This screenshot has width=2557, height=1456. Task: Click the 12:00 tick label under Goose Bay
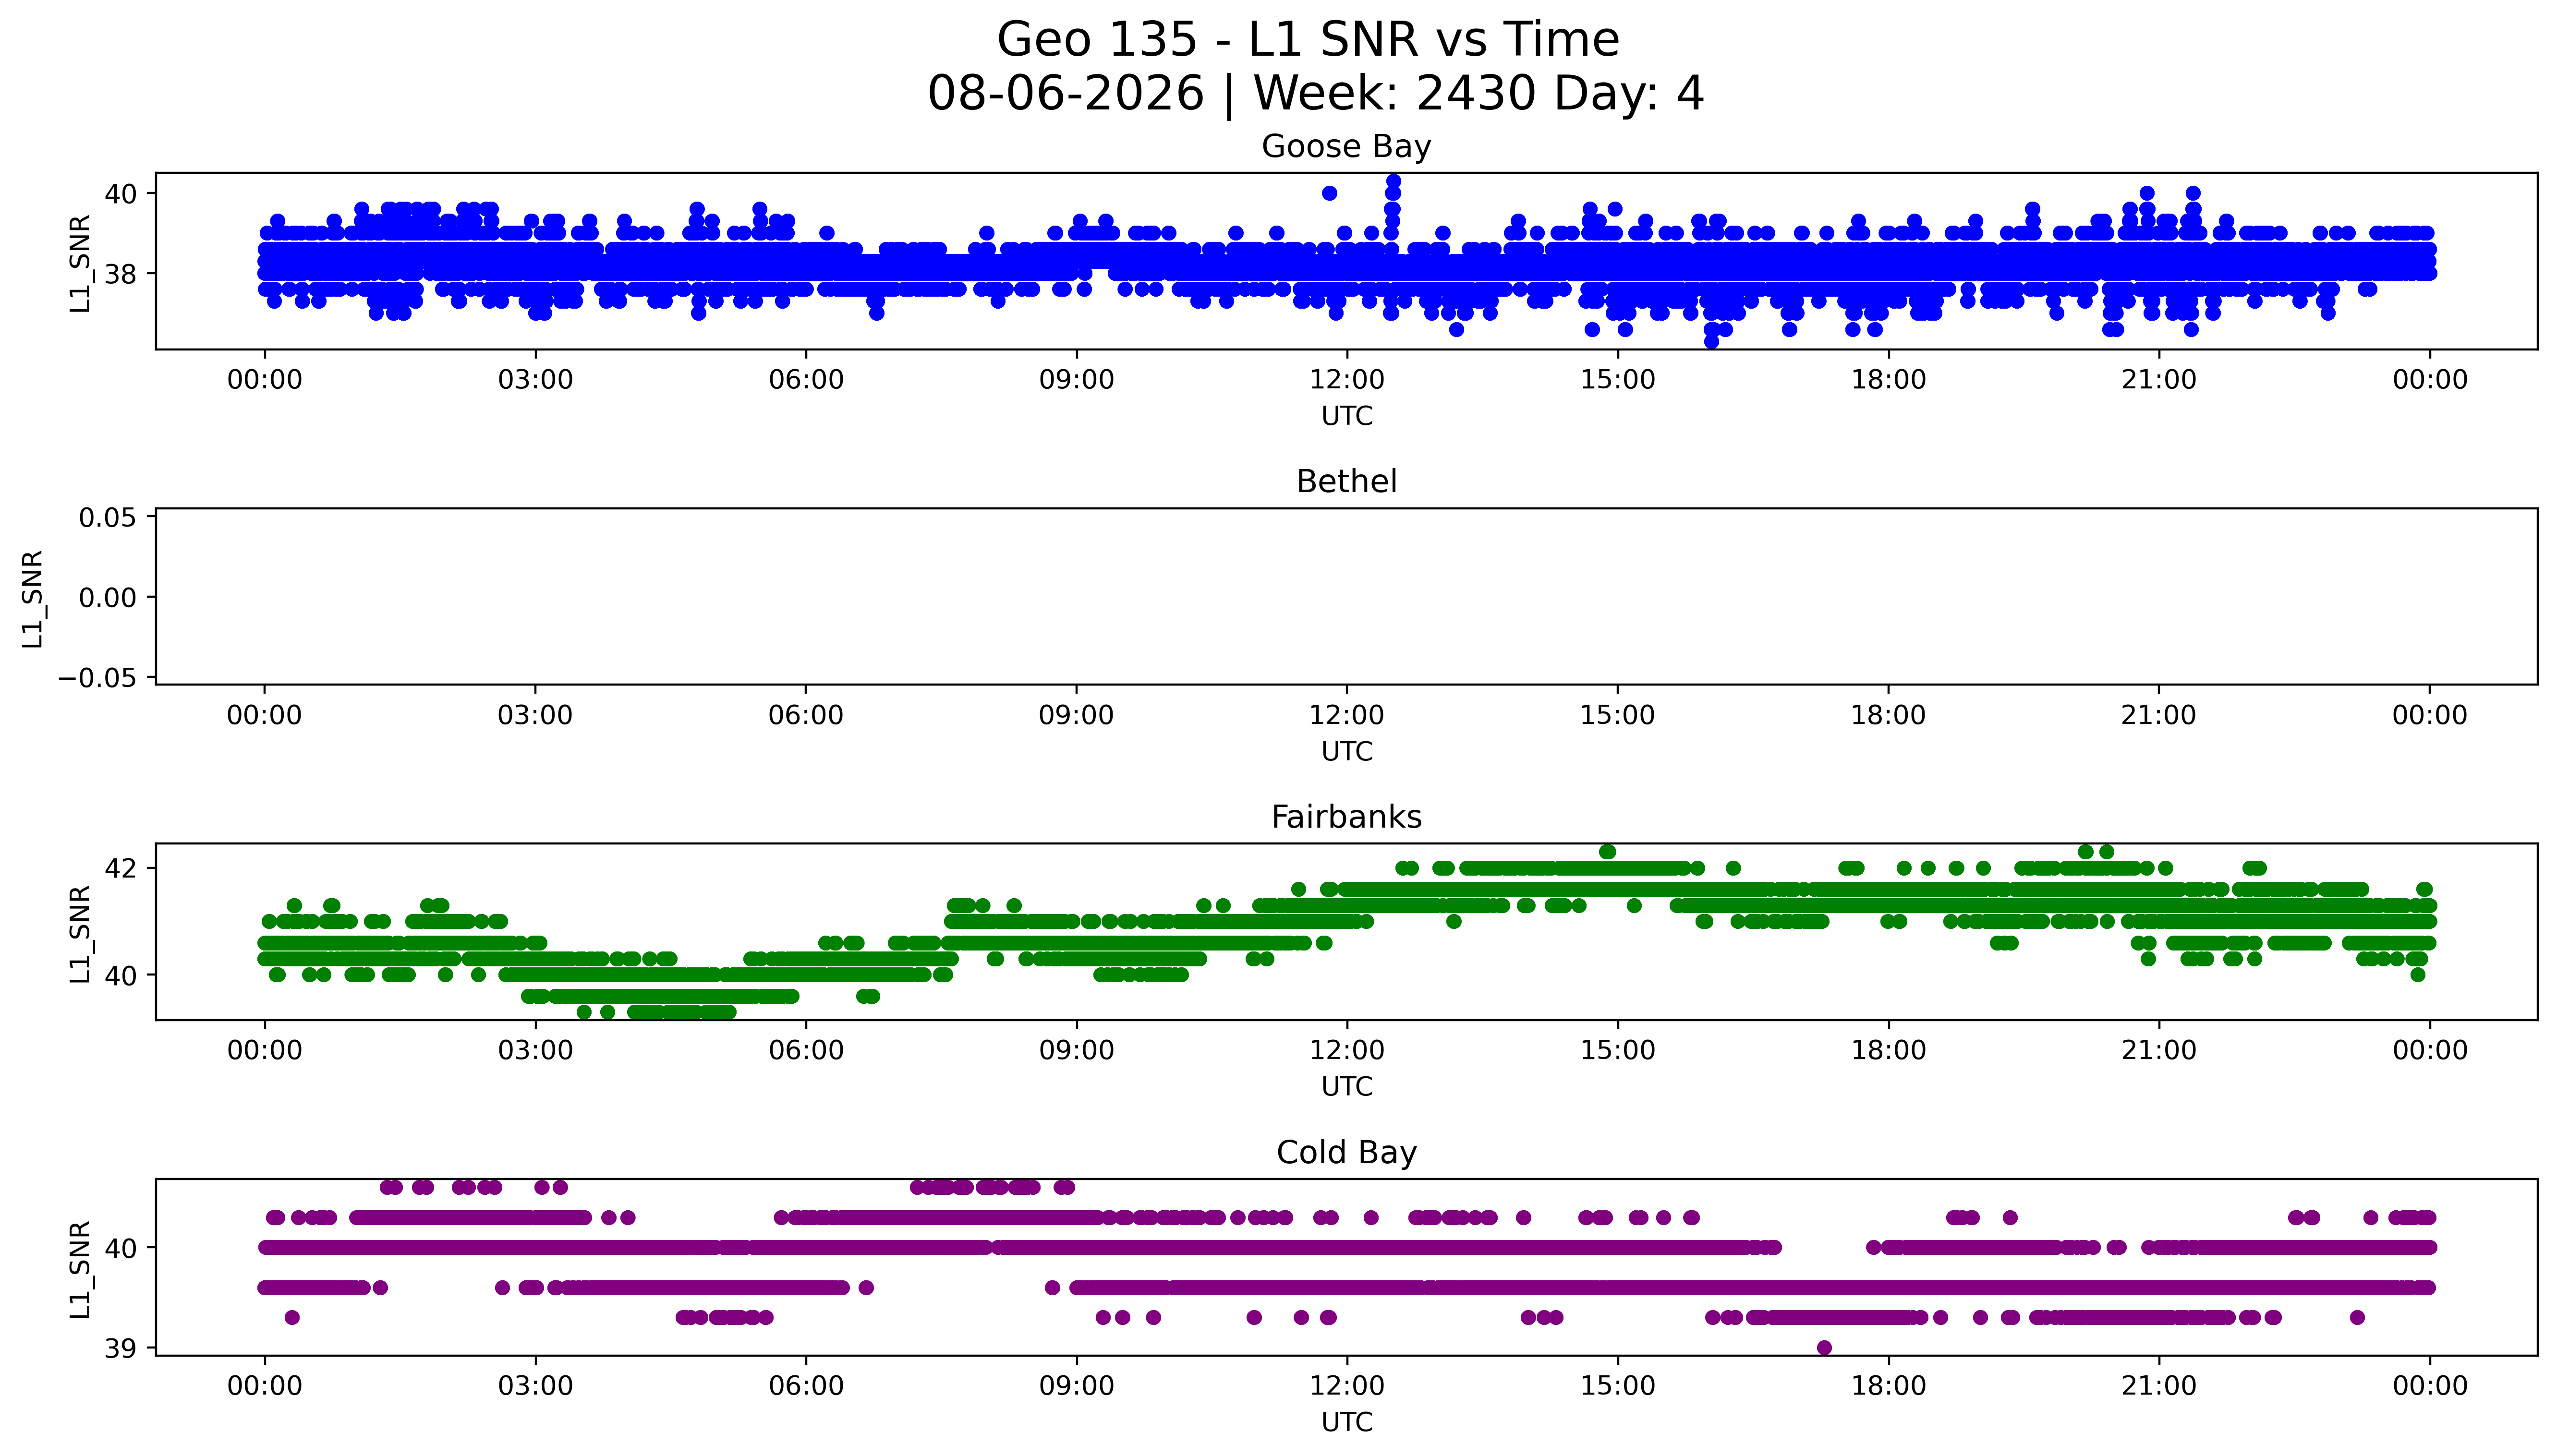[1346, 380]
